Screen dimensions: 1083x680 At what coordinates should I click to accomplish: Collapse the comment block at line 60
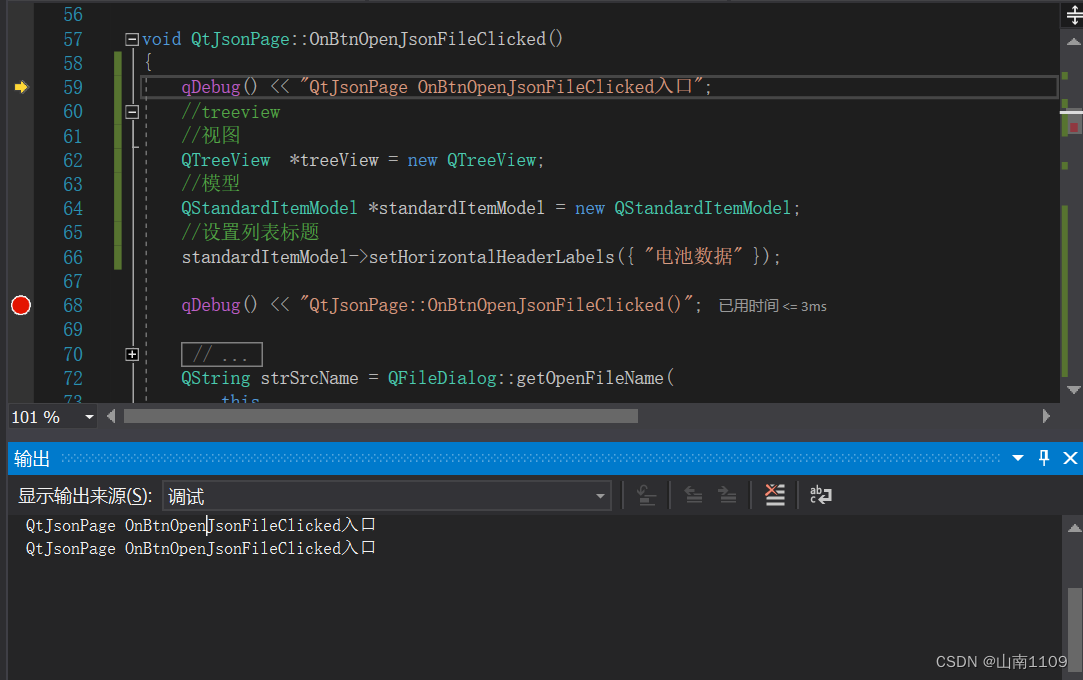[132, 112]
